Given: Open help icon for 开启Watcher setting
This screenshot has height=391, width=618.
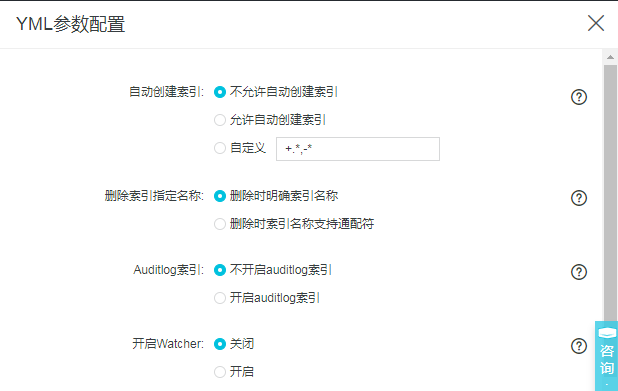Looking at the screenshot, I should click(x=579, y=346).
